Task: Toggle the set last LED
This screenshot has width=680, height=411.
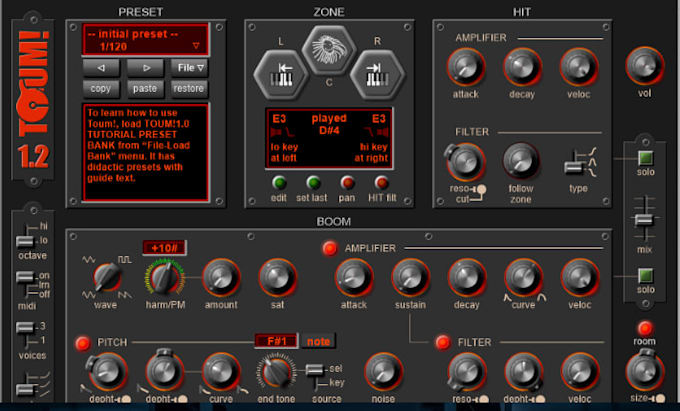Action: (313, 183)
